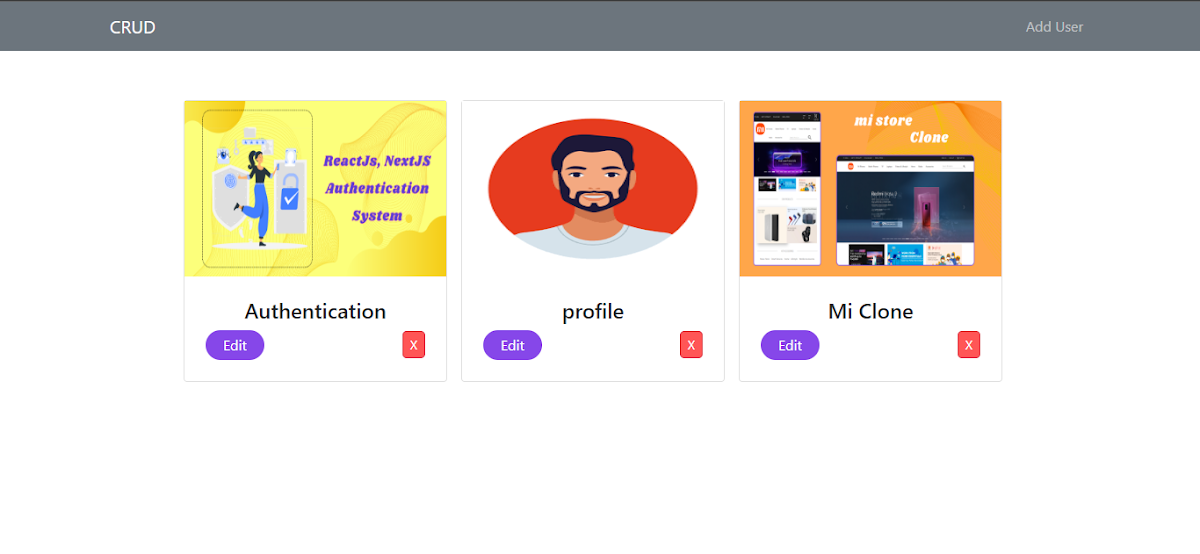Edit the Mi Clone card
Screen dimensions: 1200x554
point(790,345)
